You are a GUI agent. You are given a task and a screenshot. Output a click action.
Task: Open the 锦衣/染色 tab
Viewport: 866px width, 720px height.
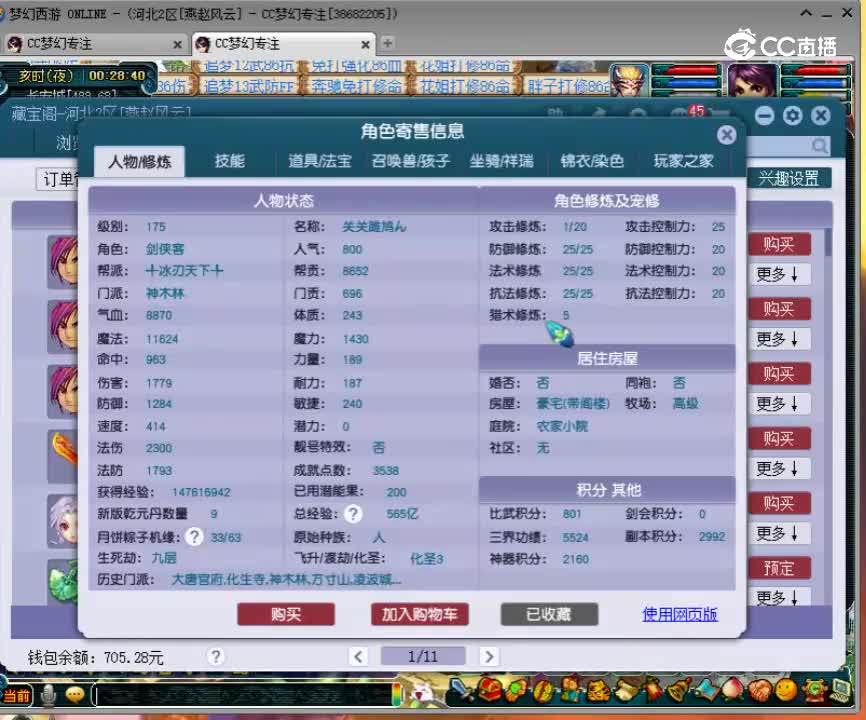[x=592, y=161]
